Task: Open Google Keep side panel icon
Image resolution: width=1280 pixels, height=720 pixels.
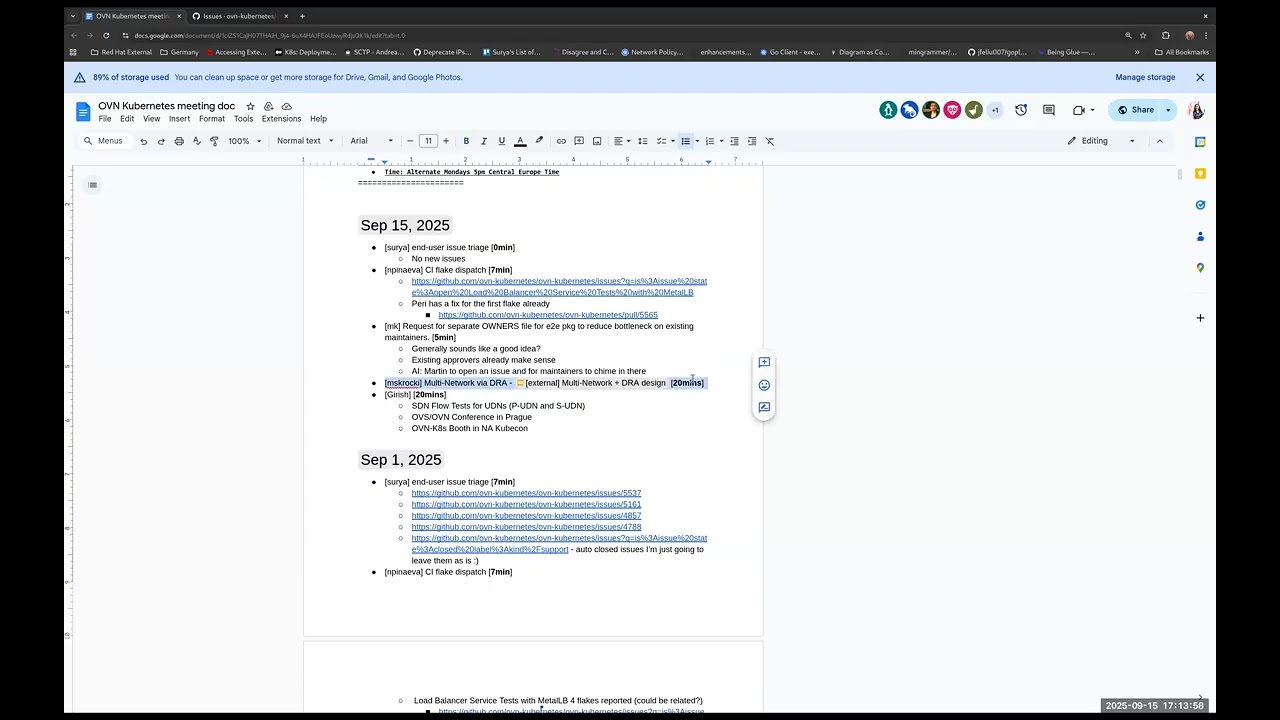Action: pyautogui.click(x=1200, y=174)
